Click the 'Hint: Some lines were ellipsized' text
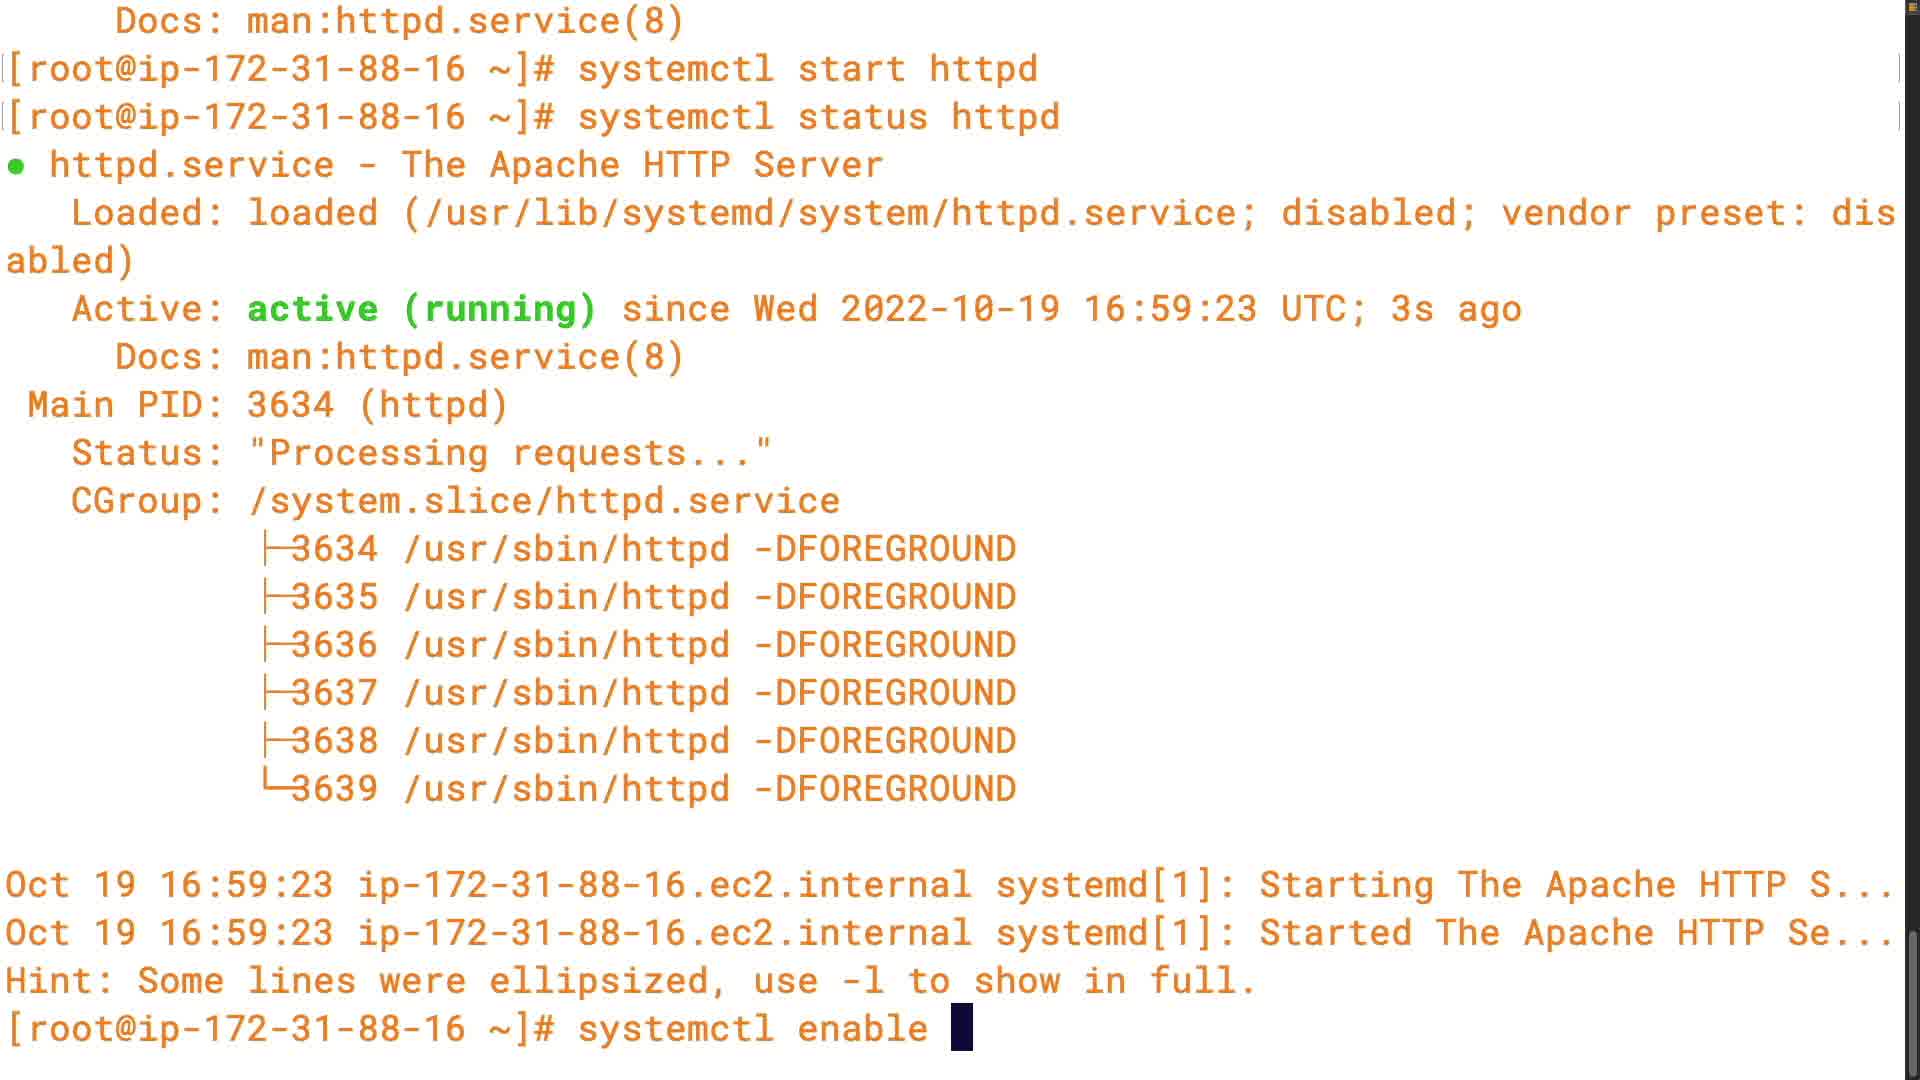The height and width of the screenshot is (1080, 1920). click(630, 981)
